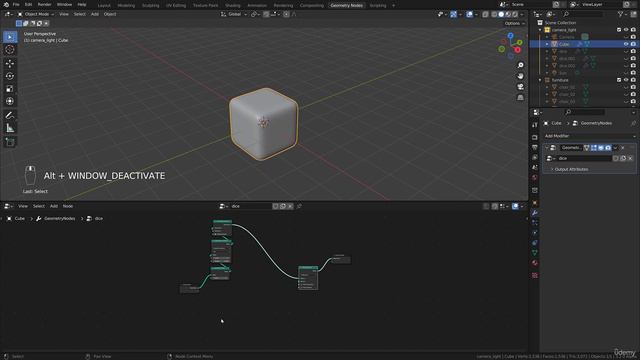Toggle exclude checkbox for furniture collection
The height and width of the screenshot is (360, 640).
point(619,80)
